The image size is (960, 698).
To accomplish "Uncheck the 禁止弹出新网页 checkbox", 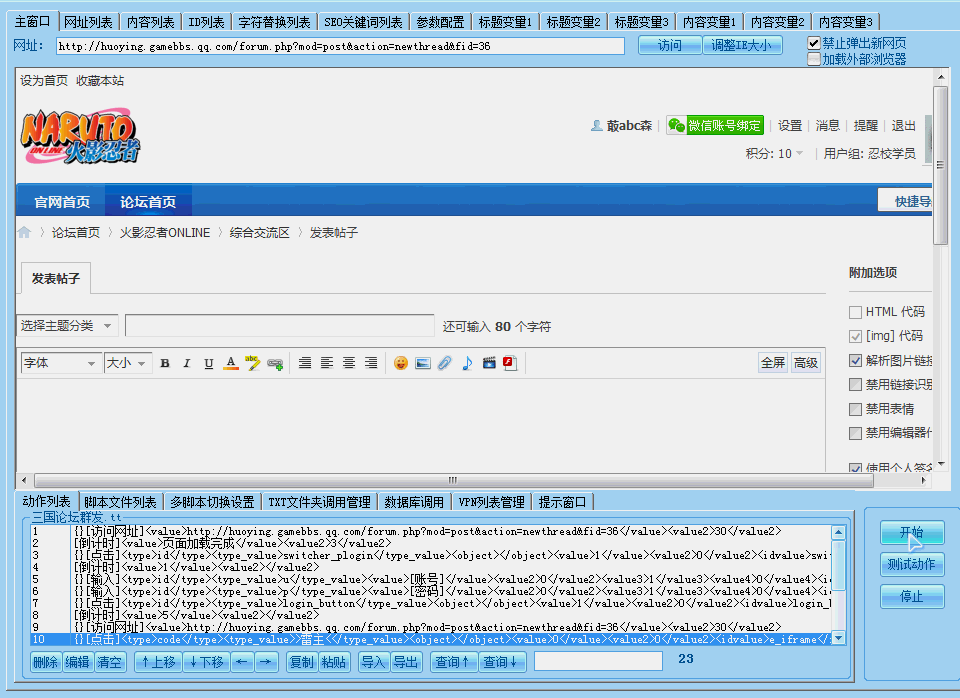I will tap(814, 43).
